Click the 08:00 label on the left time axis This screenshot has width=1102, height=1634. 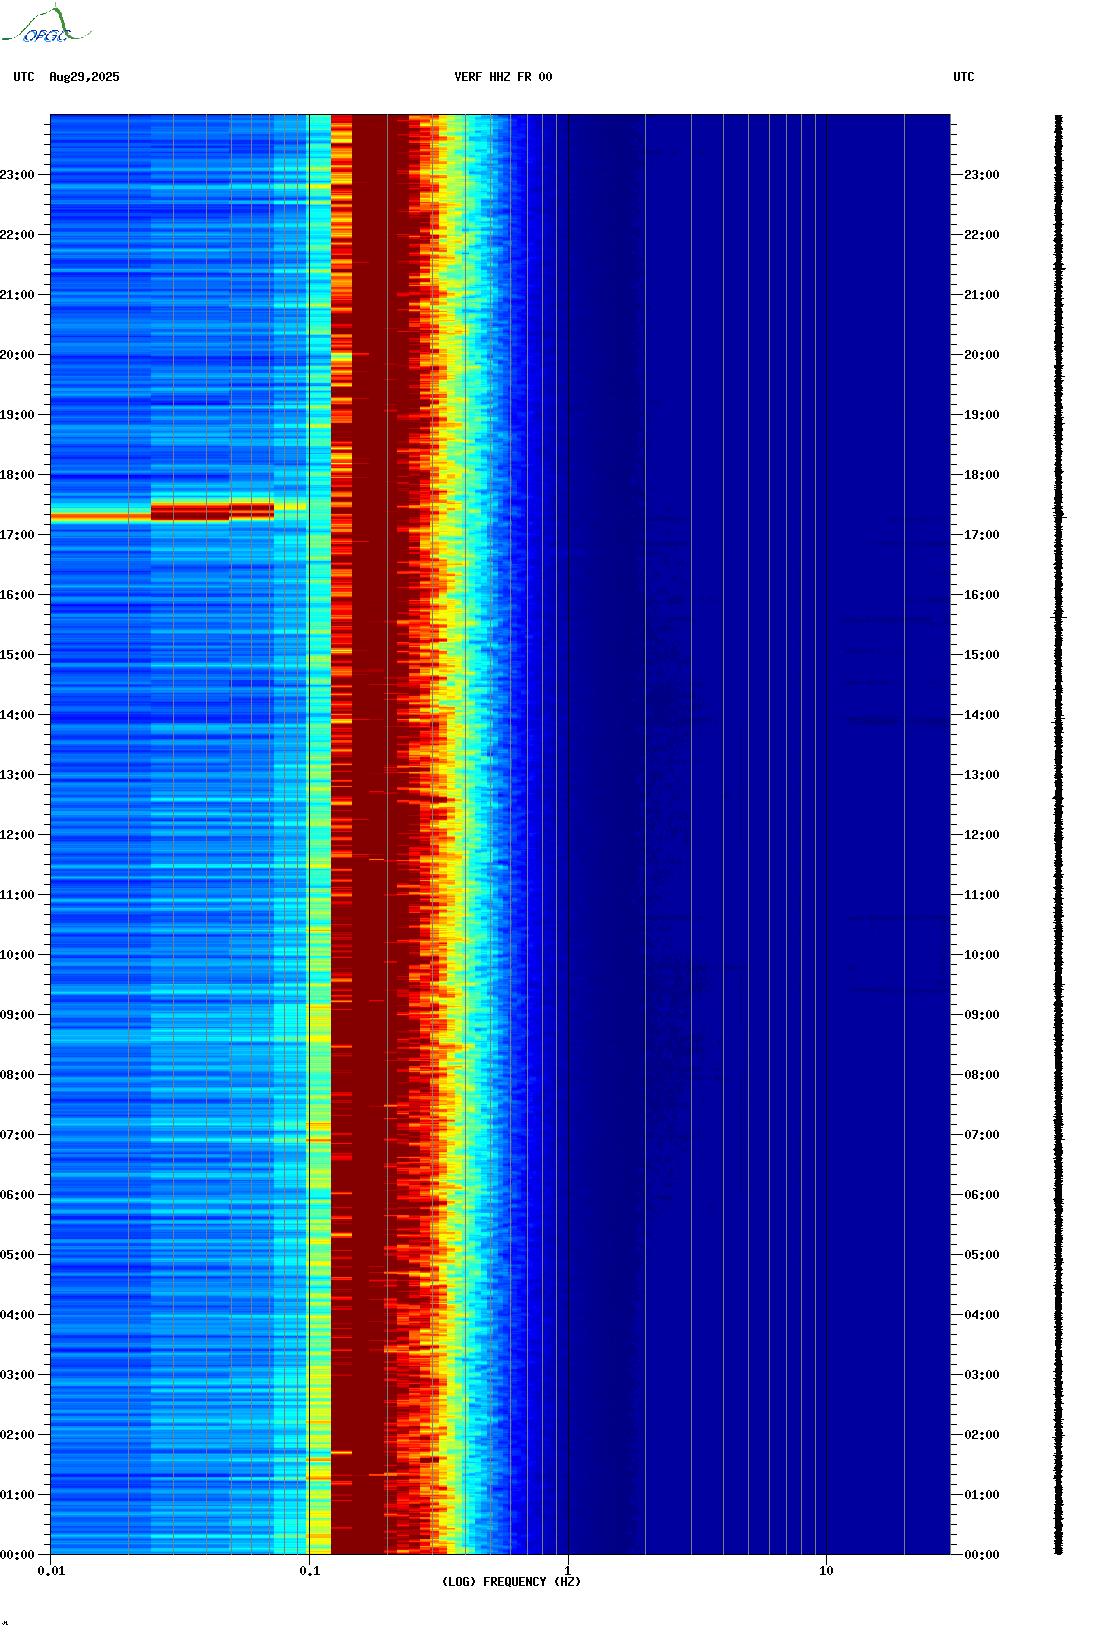tap(17, 1075)
